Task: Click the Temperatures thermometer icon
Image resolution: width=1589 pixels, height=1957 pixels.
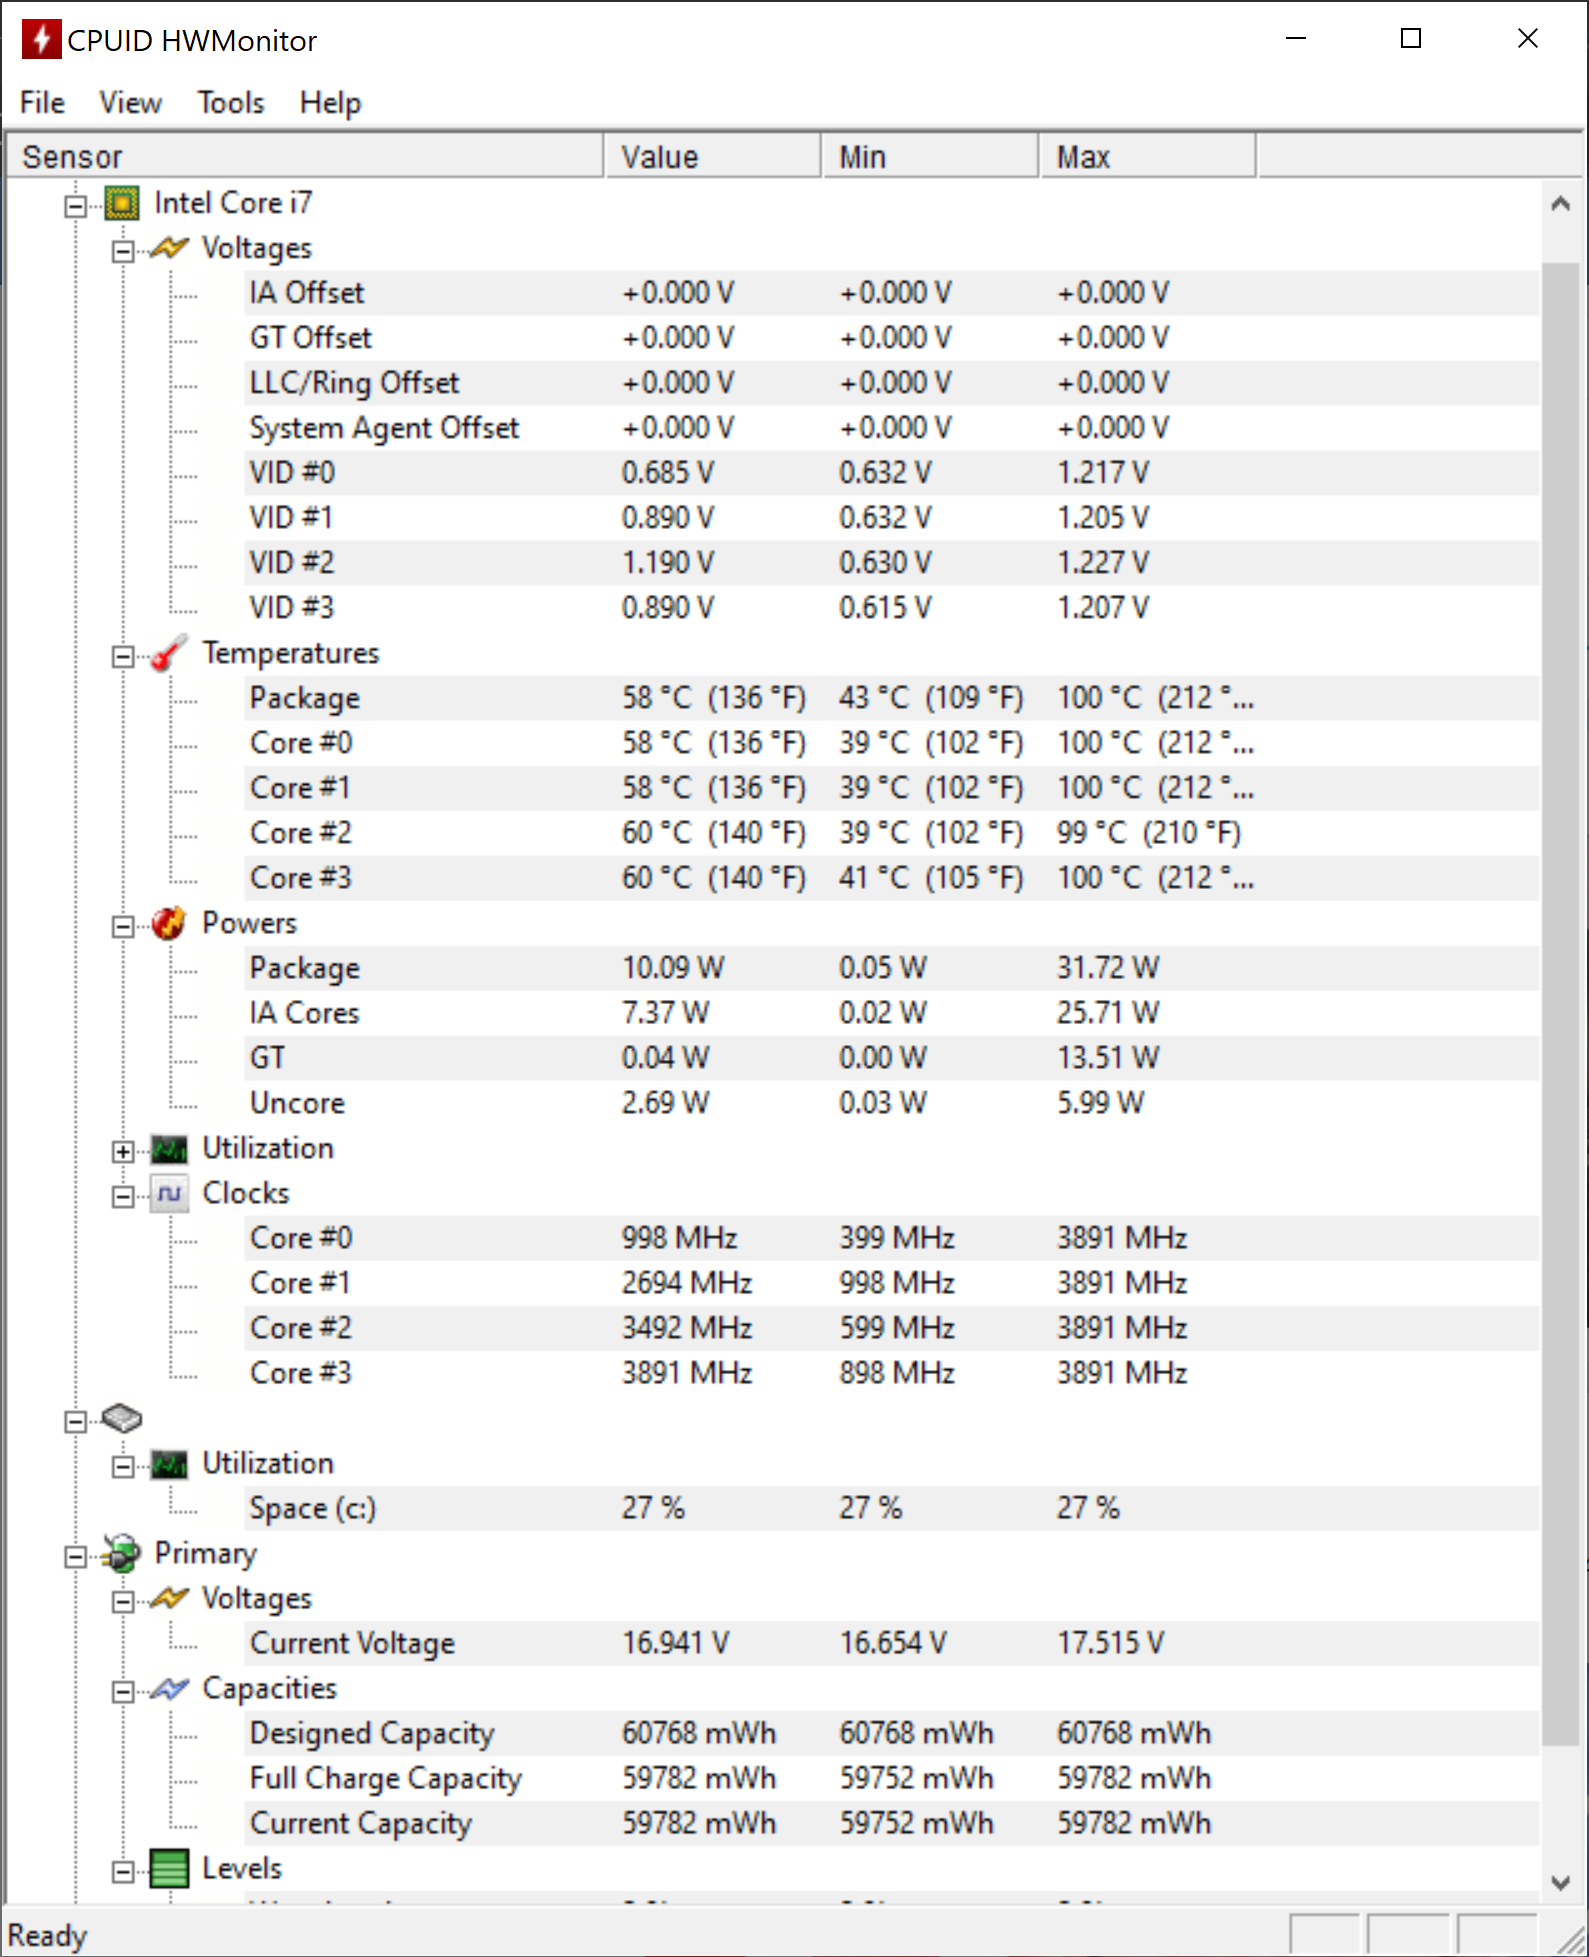Action: coord(169,653)
